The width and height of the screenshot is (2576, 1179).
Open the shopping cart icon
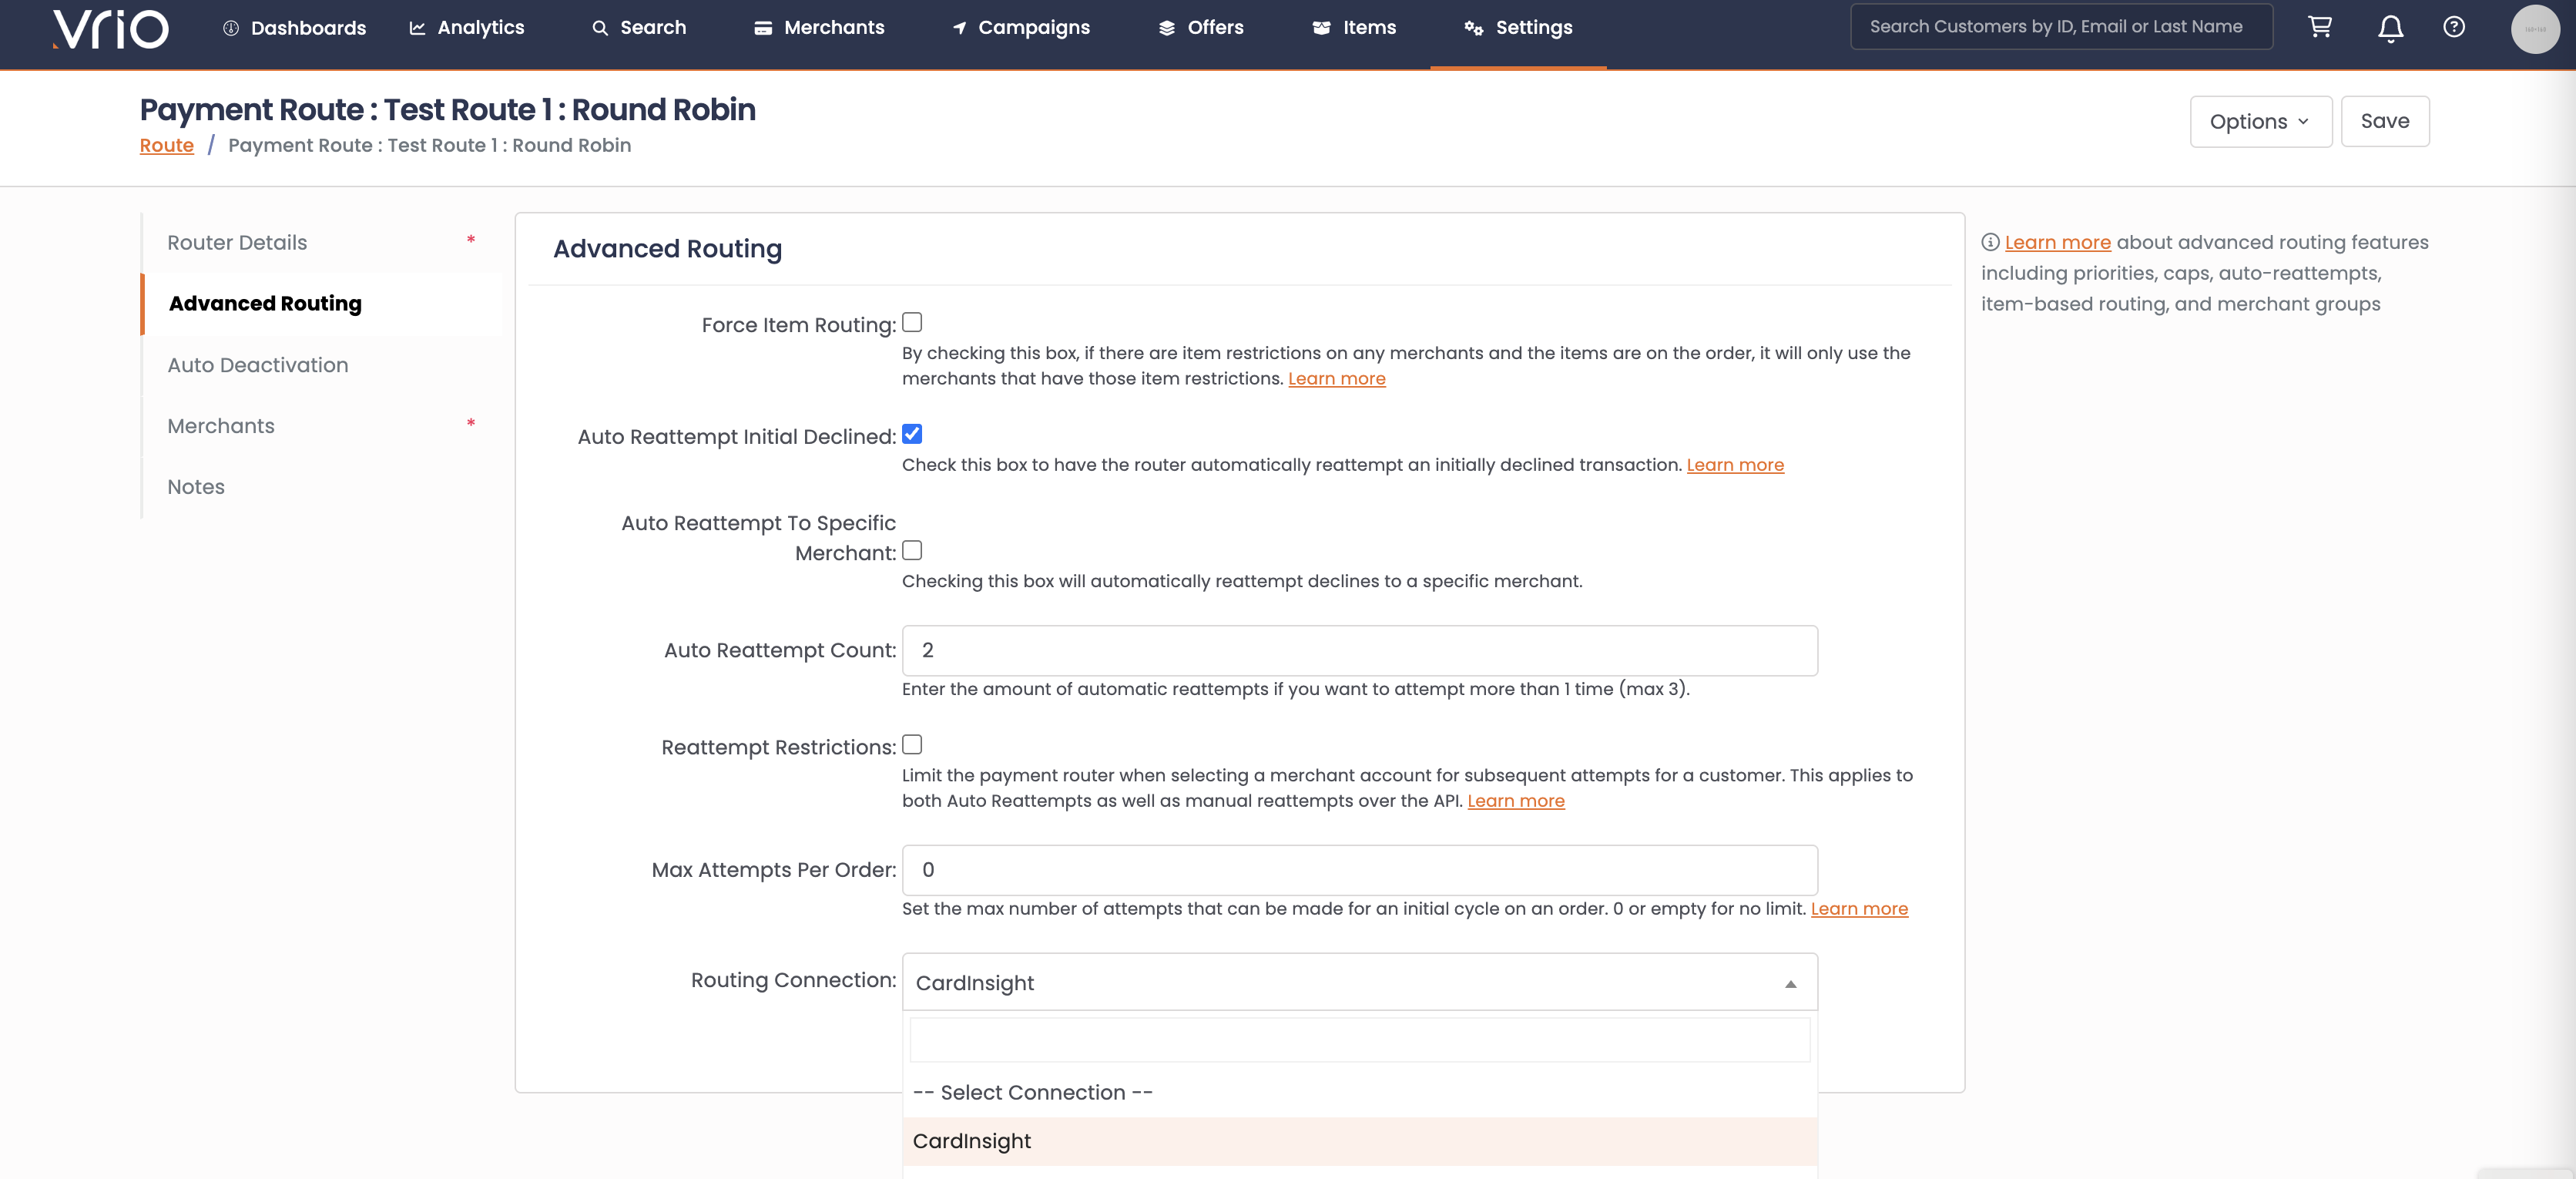[x=2320, y=27]
